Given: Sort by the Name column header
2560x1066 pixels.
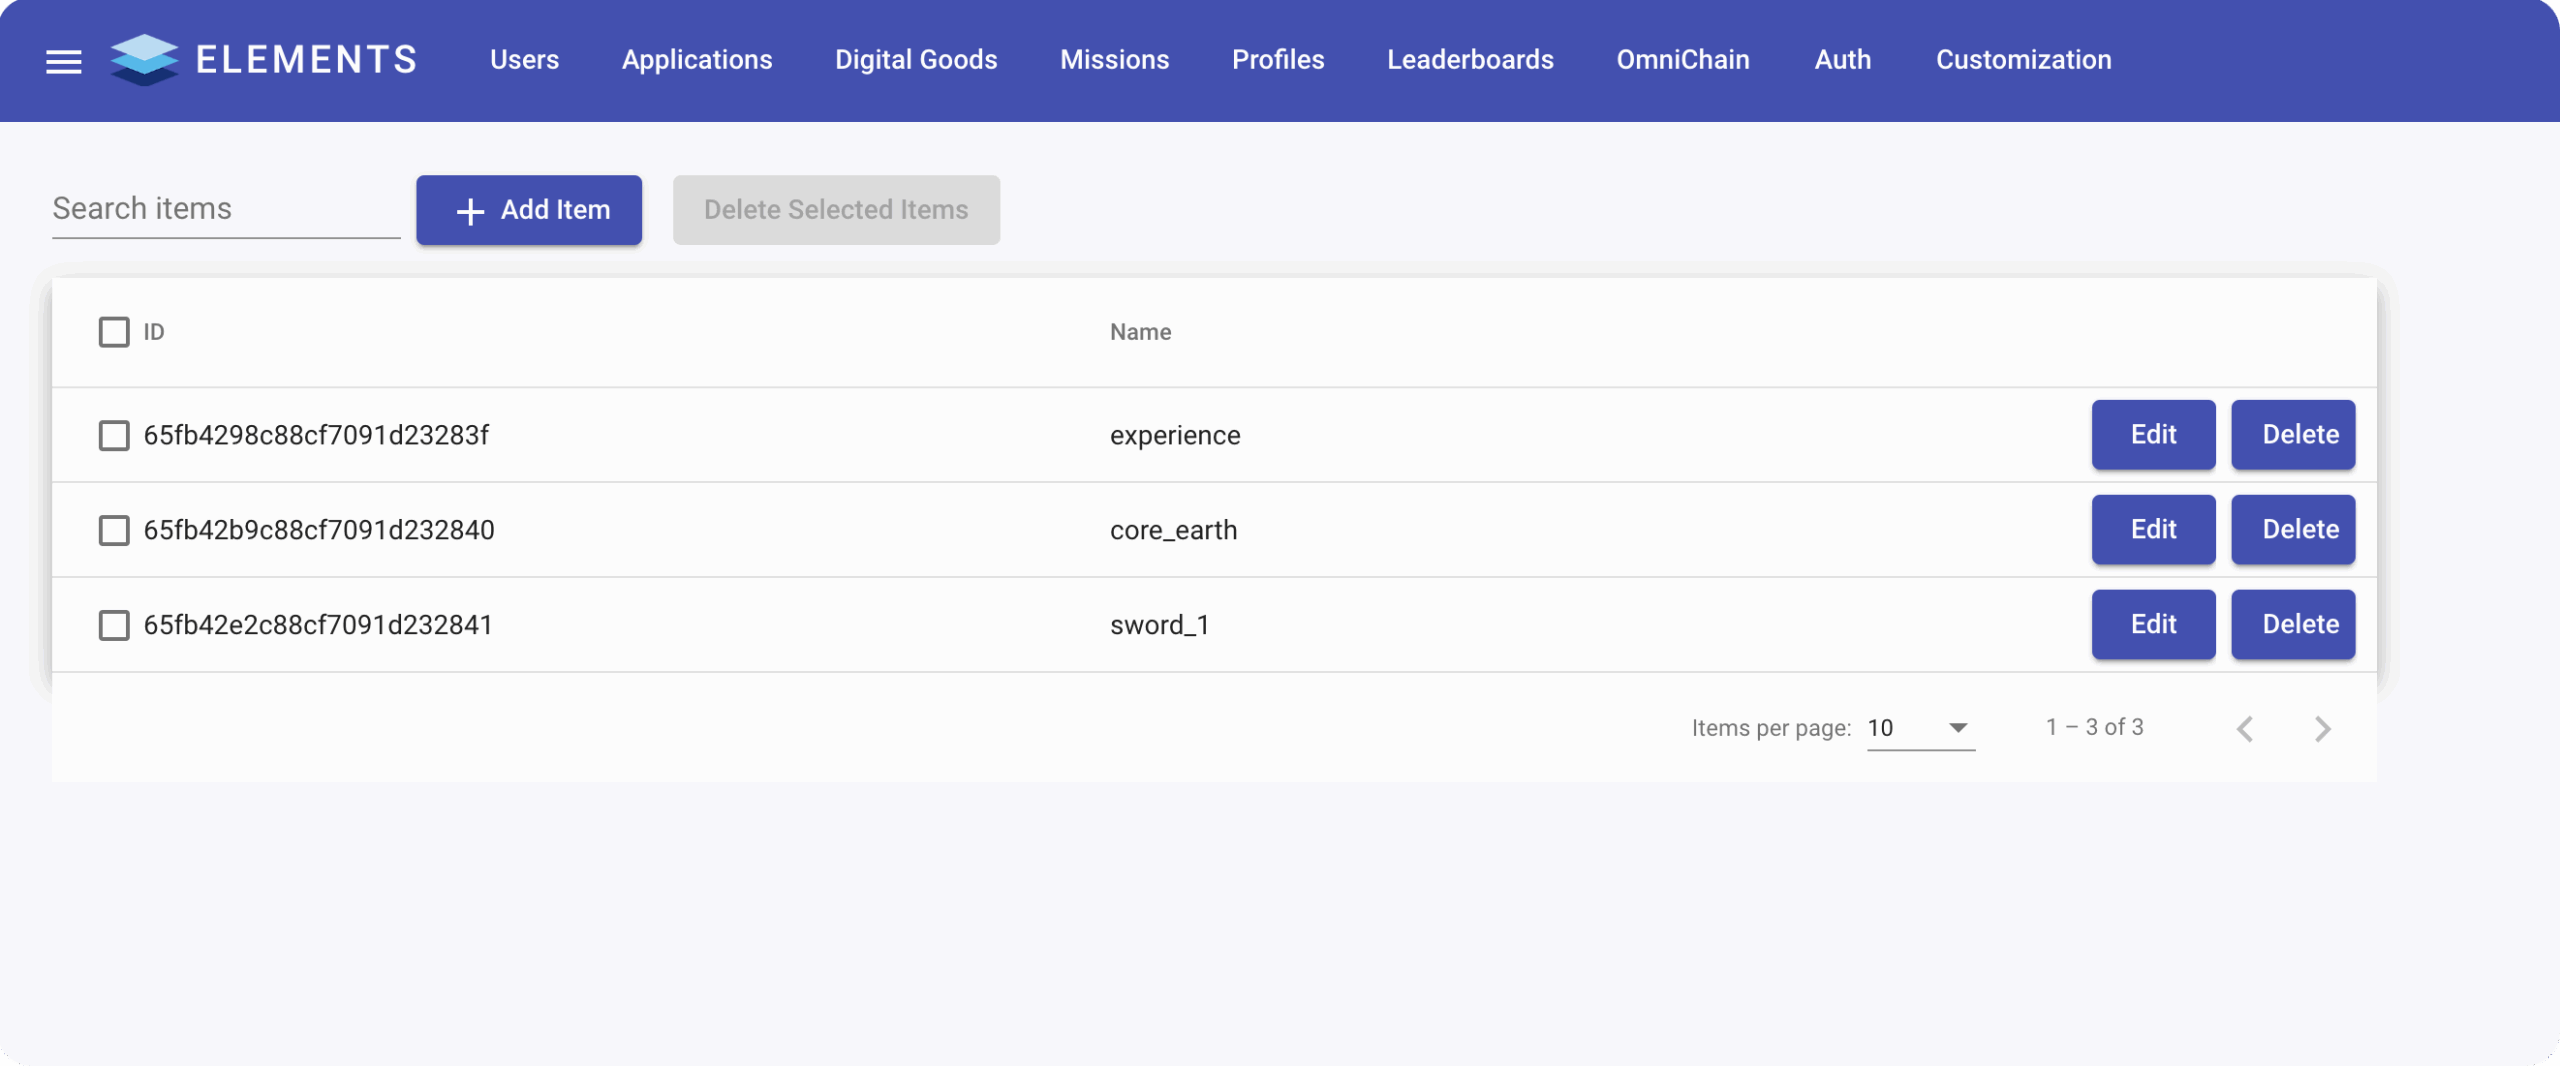Looking at the screenshot, I should pyautogui.click(x=1140, y=332).
